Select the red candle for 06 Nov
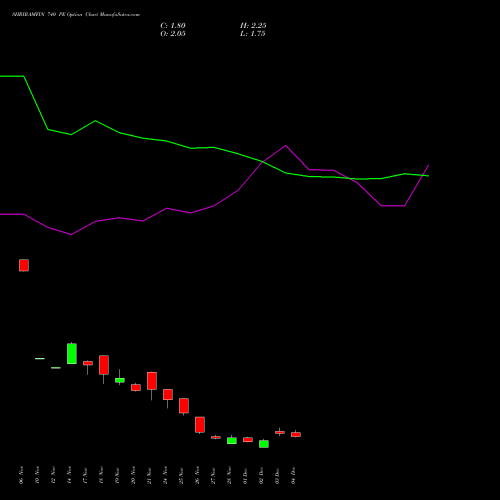Image resolution: width=500 pixels, height=500 pixels. 24,265
